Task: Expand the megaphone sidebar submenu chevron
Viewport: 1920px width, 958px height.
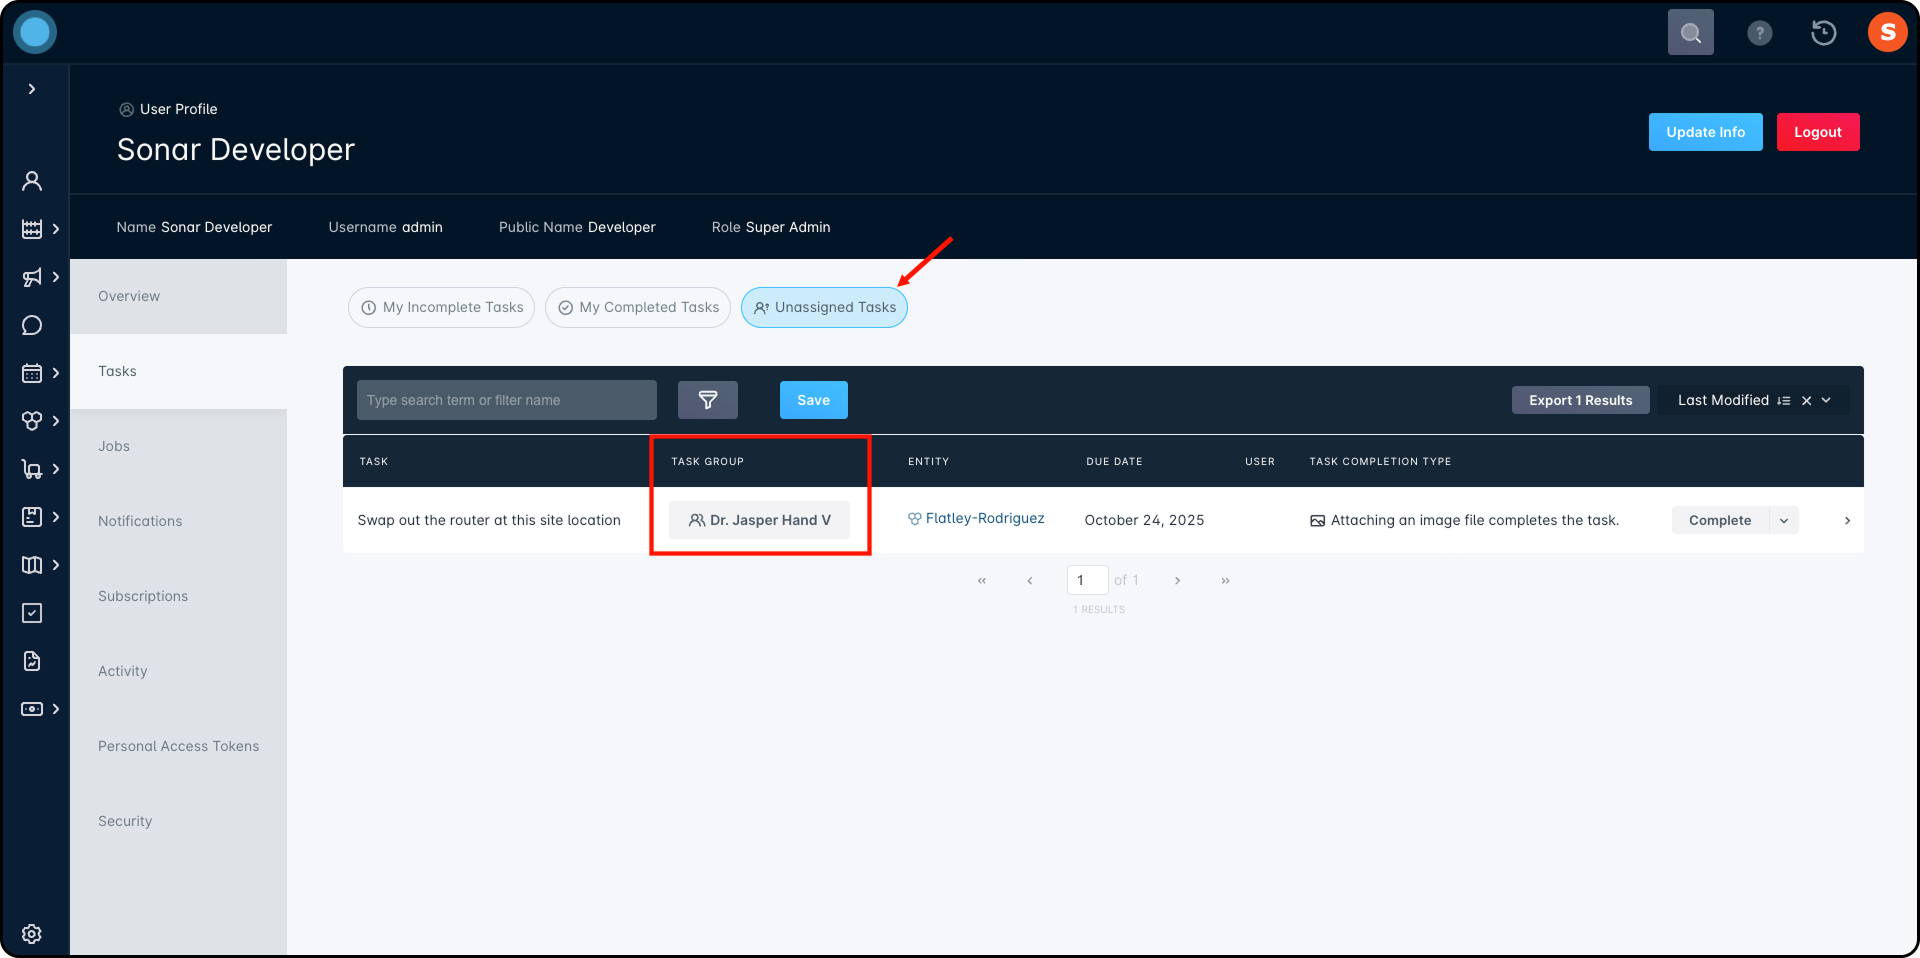Action: pos(56,277)
